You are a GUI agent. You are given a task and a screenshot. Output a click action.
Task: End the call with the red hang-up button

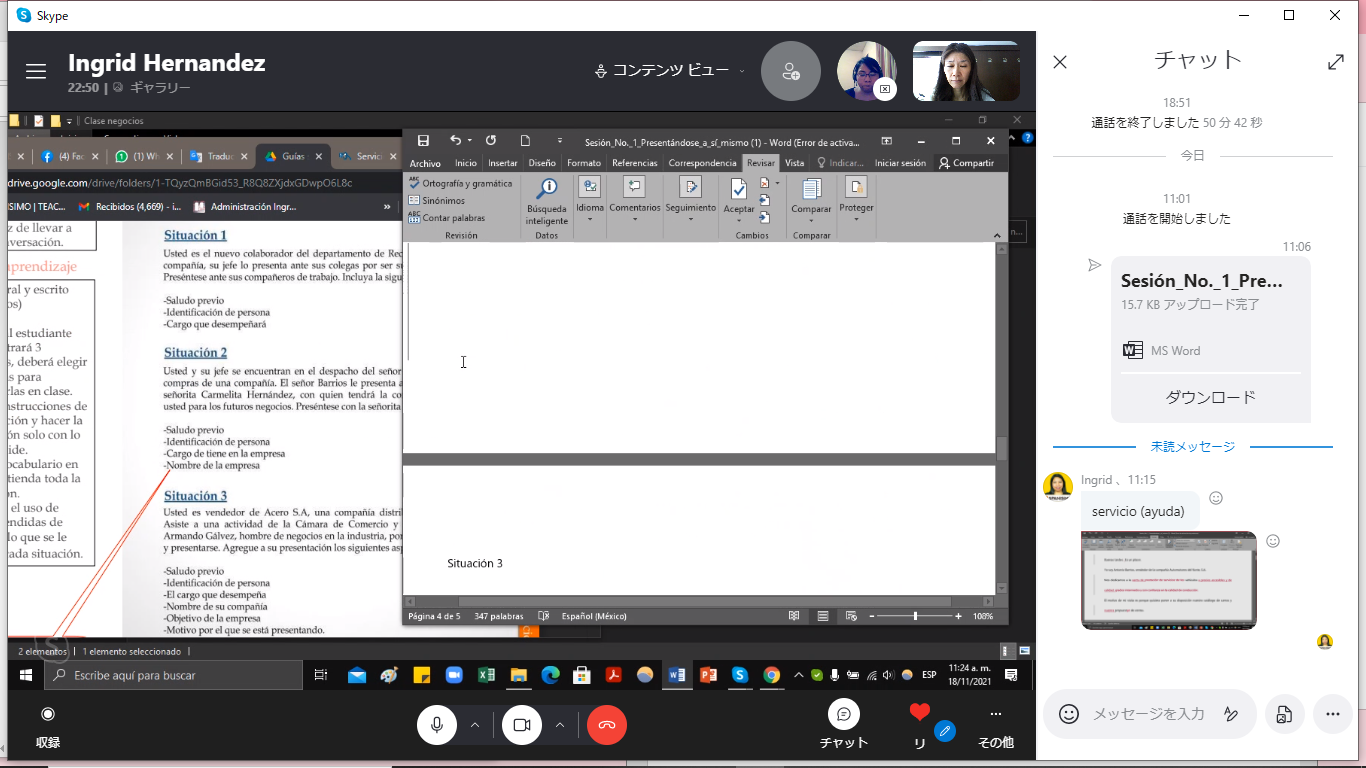tap(607, 725)
